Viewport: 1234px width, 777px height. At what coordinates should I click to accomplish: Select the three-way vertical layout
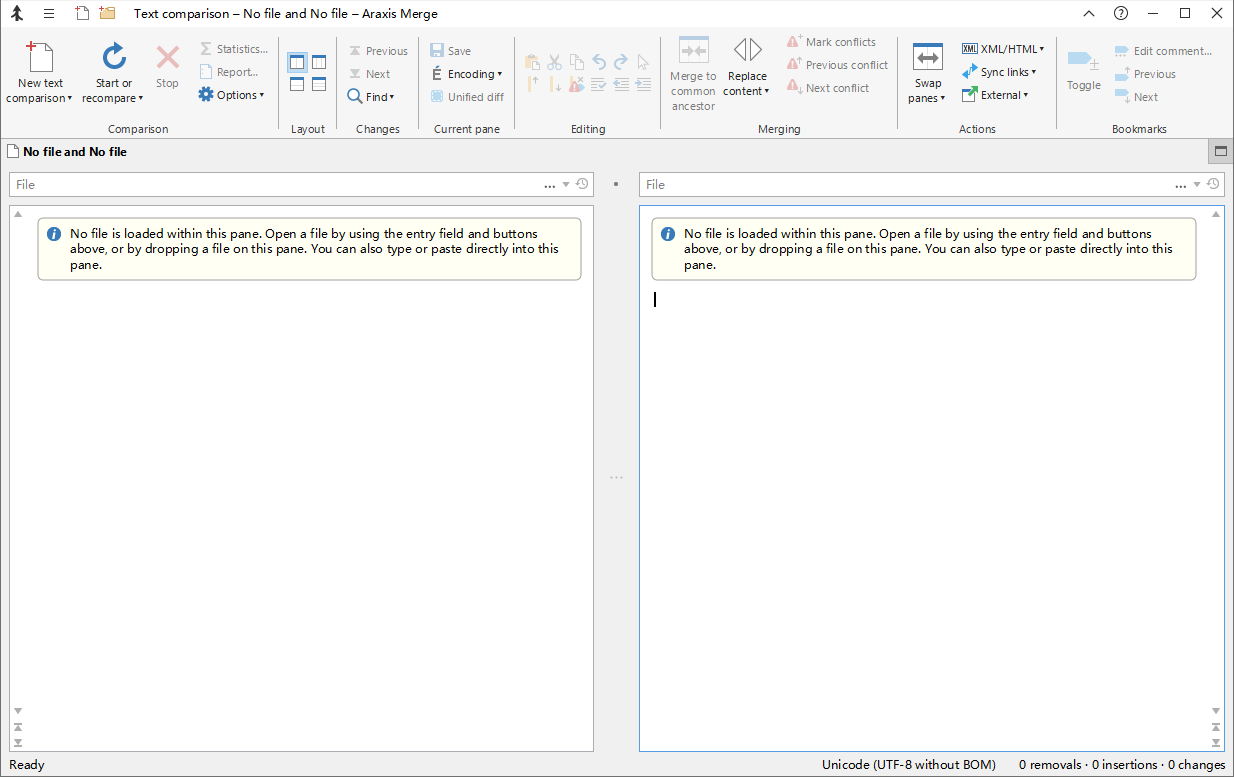pyautogui.click(x=319, y=62)
